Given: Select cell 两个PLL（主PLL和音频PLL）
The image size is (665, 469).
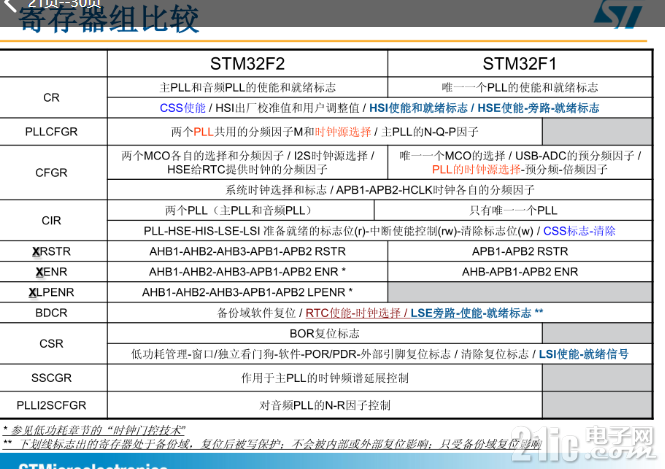Looking at the screenshot, I should click(x=241, y=210).
